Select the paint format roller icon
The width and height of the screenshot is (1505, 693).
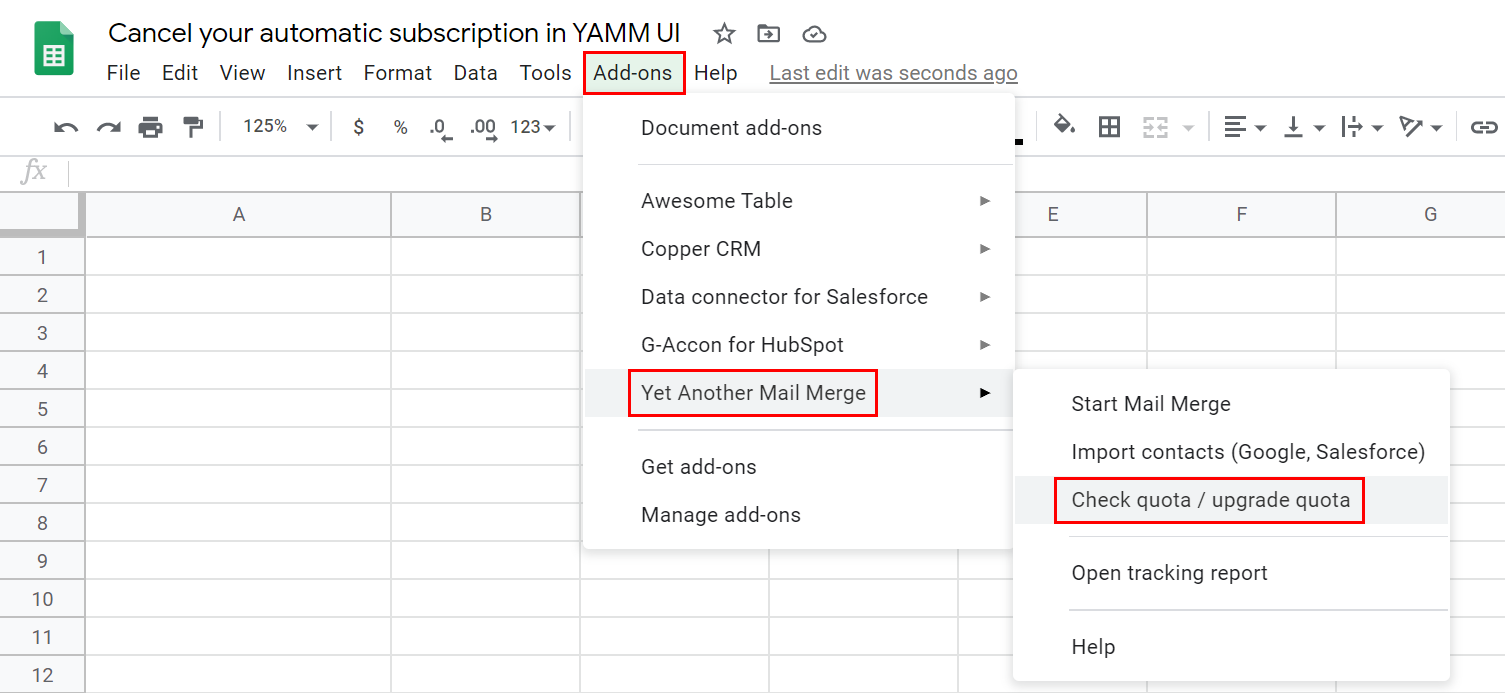pos(192,127)
